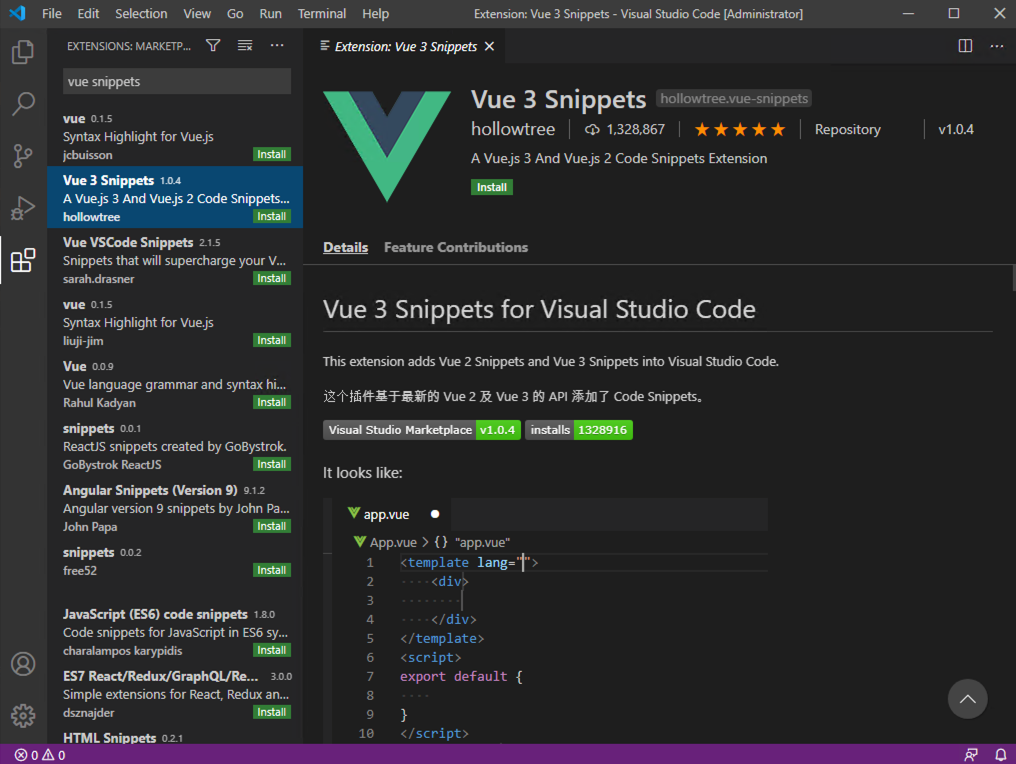The width and height of the screenshot is (1016, 764).
Task: Install Vue 3 Snippets from the list
Action: tap(271, 216)
